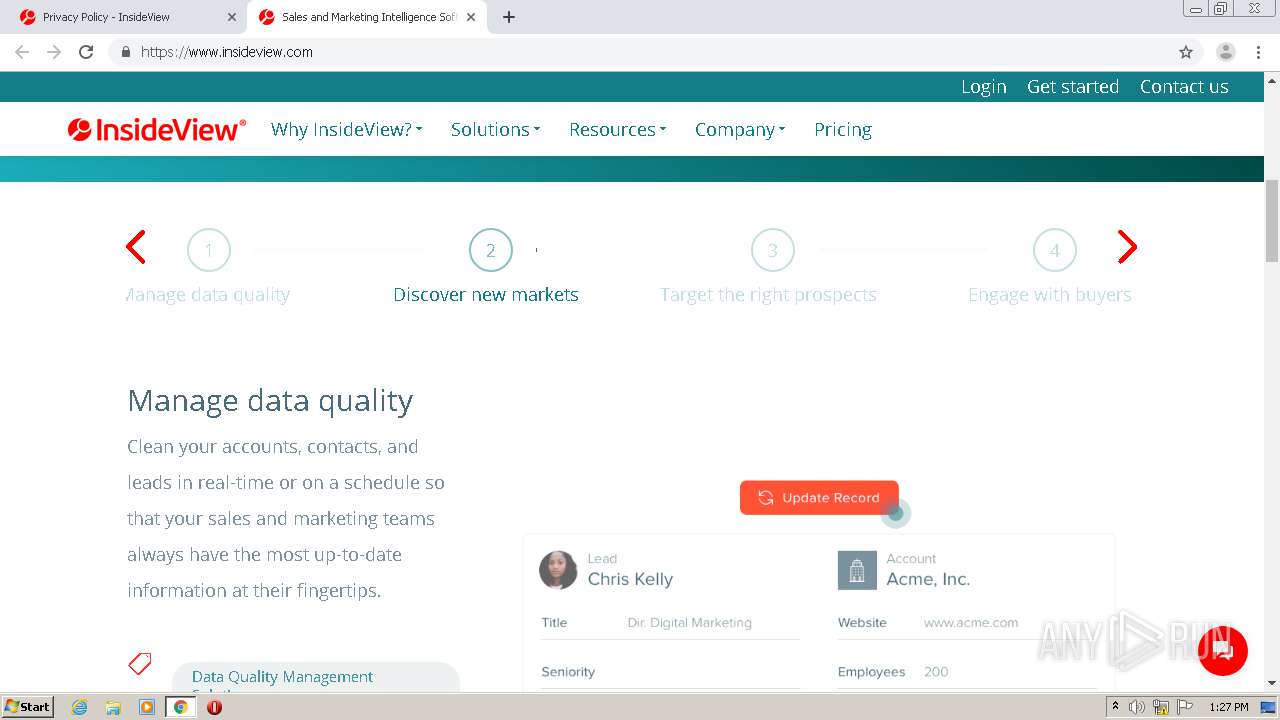1280x720 pixels.
Task: Open the Windows Start menu
Action: pos(27,707)
